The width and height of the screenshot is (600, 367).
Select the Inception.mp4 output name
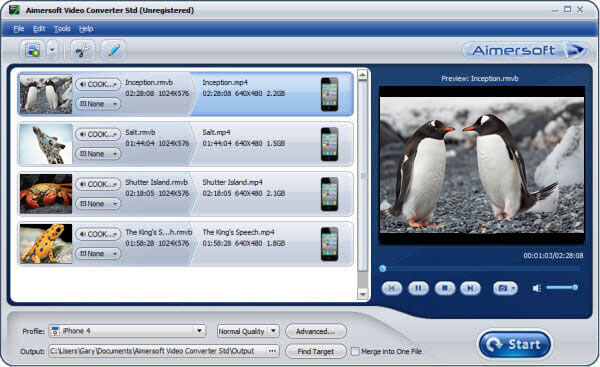[x=225, y=82]
